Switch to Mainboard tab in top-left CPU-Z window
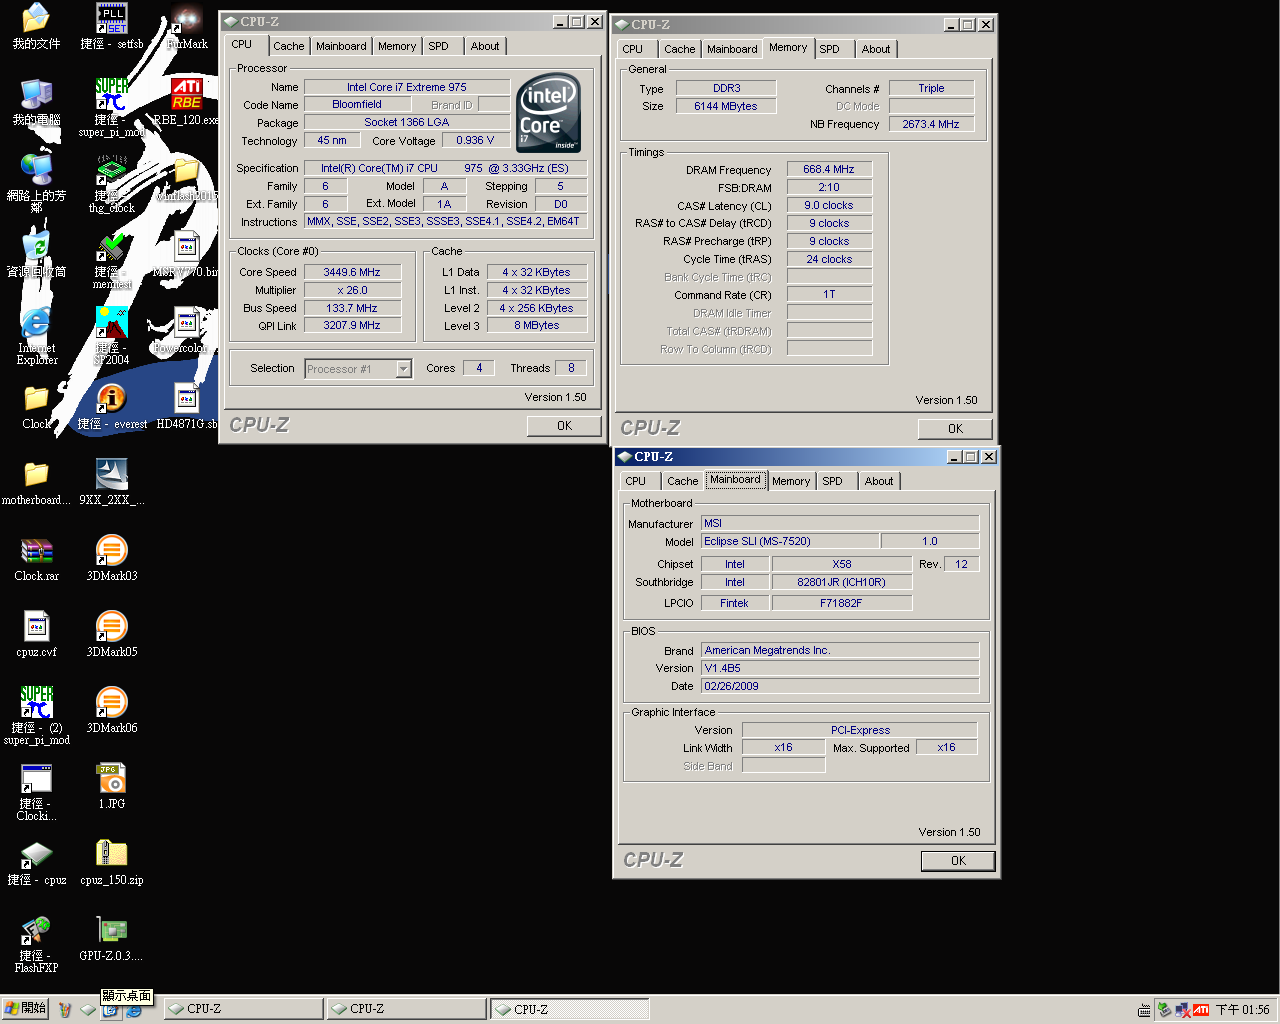The height and width of the screenshot is (1024, 1280). pyautogui.click(x=341, y=46)
